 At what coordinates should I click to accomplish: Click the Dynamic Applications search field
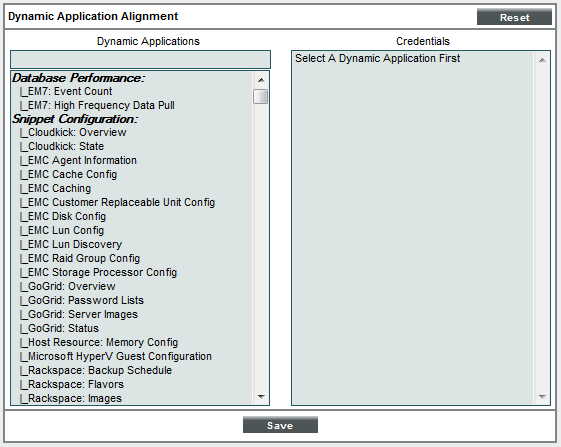140,59
